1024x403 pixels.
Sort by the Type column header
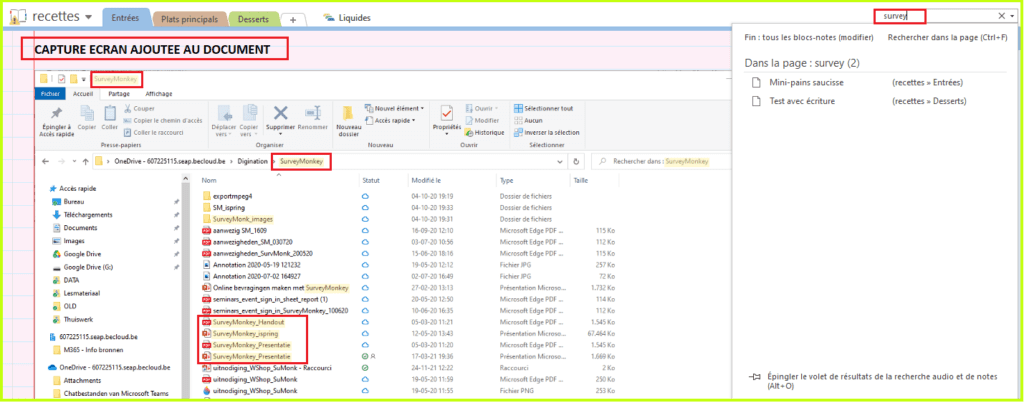tap(506, 180)
